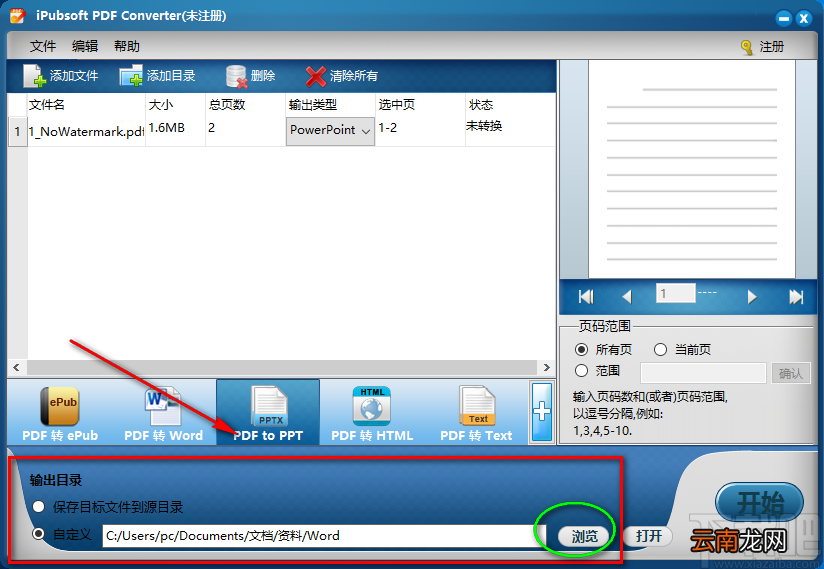
Task: Select file 1_NoWatermark.pdf in the list
Action: pos(86,131)
